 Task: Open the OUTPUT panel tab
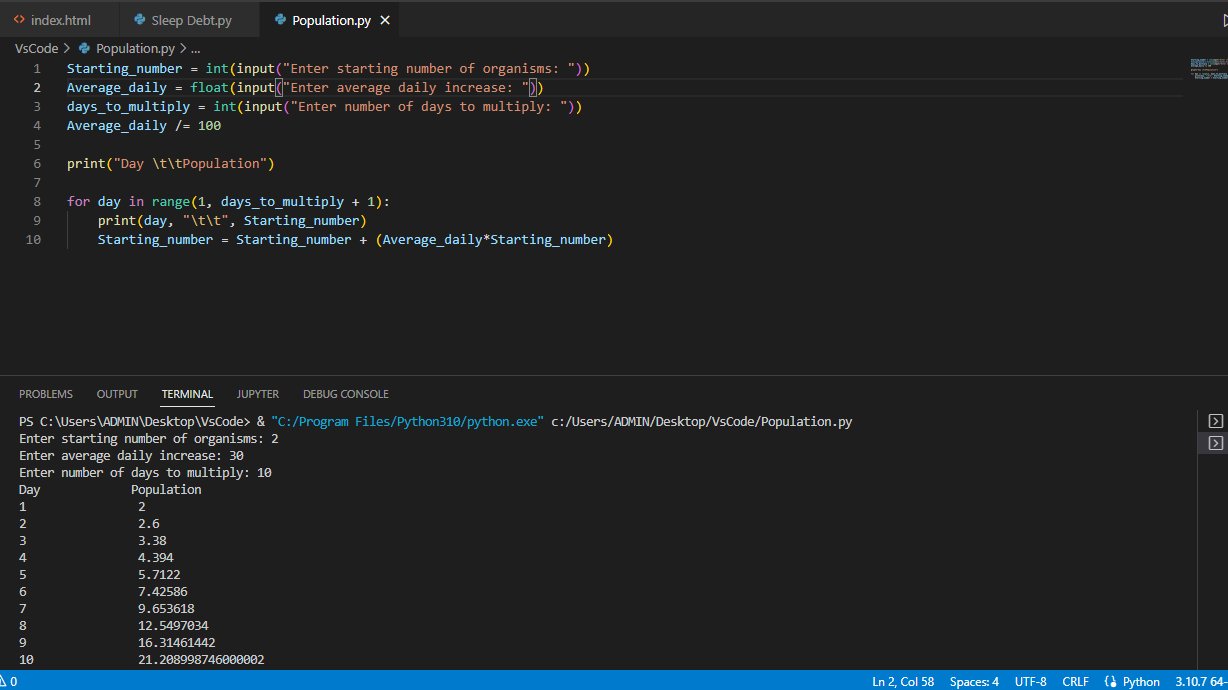tap(117, 394)
